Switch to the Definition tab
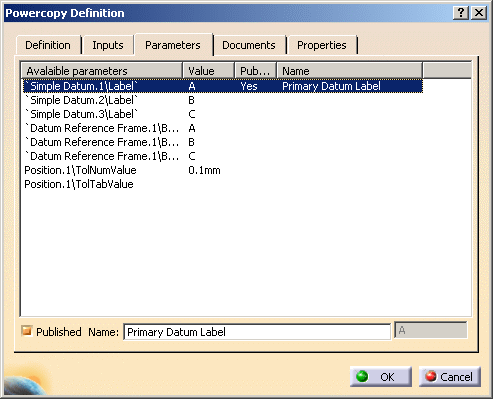 tap(48, 45)
